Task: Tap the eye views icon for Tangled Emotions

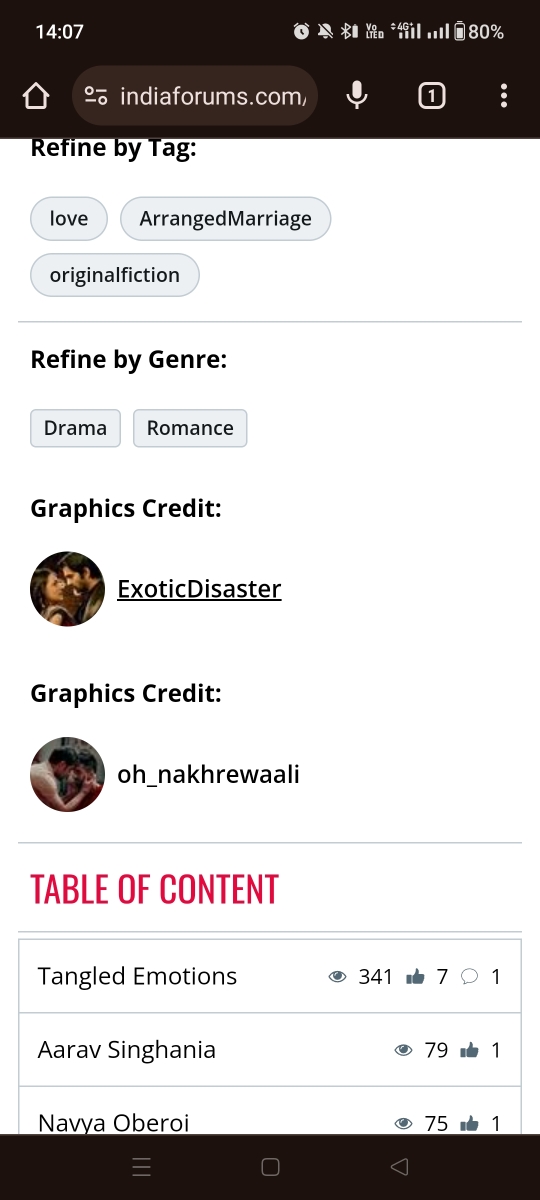Action: [338, 977]
